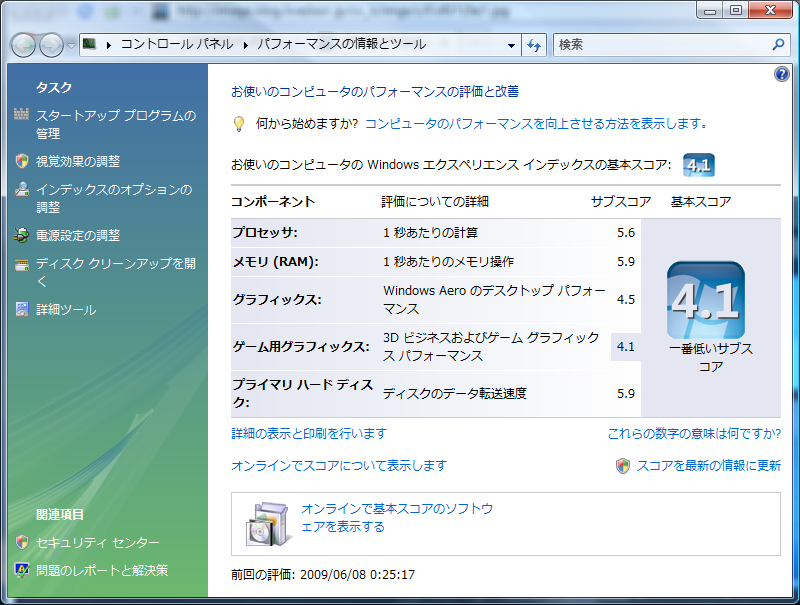Open 問題のレポートと解決策 related item
Screen dimensions: 800x605
pos(102,570)
